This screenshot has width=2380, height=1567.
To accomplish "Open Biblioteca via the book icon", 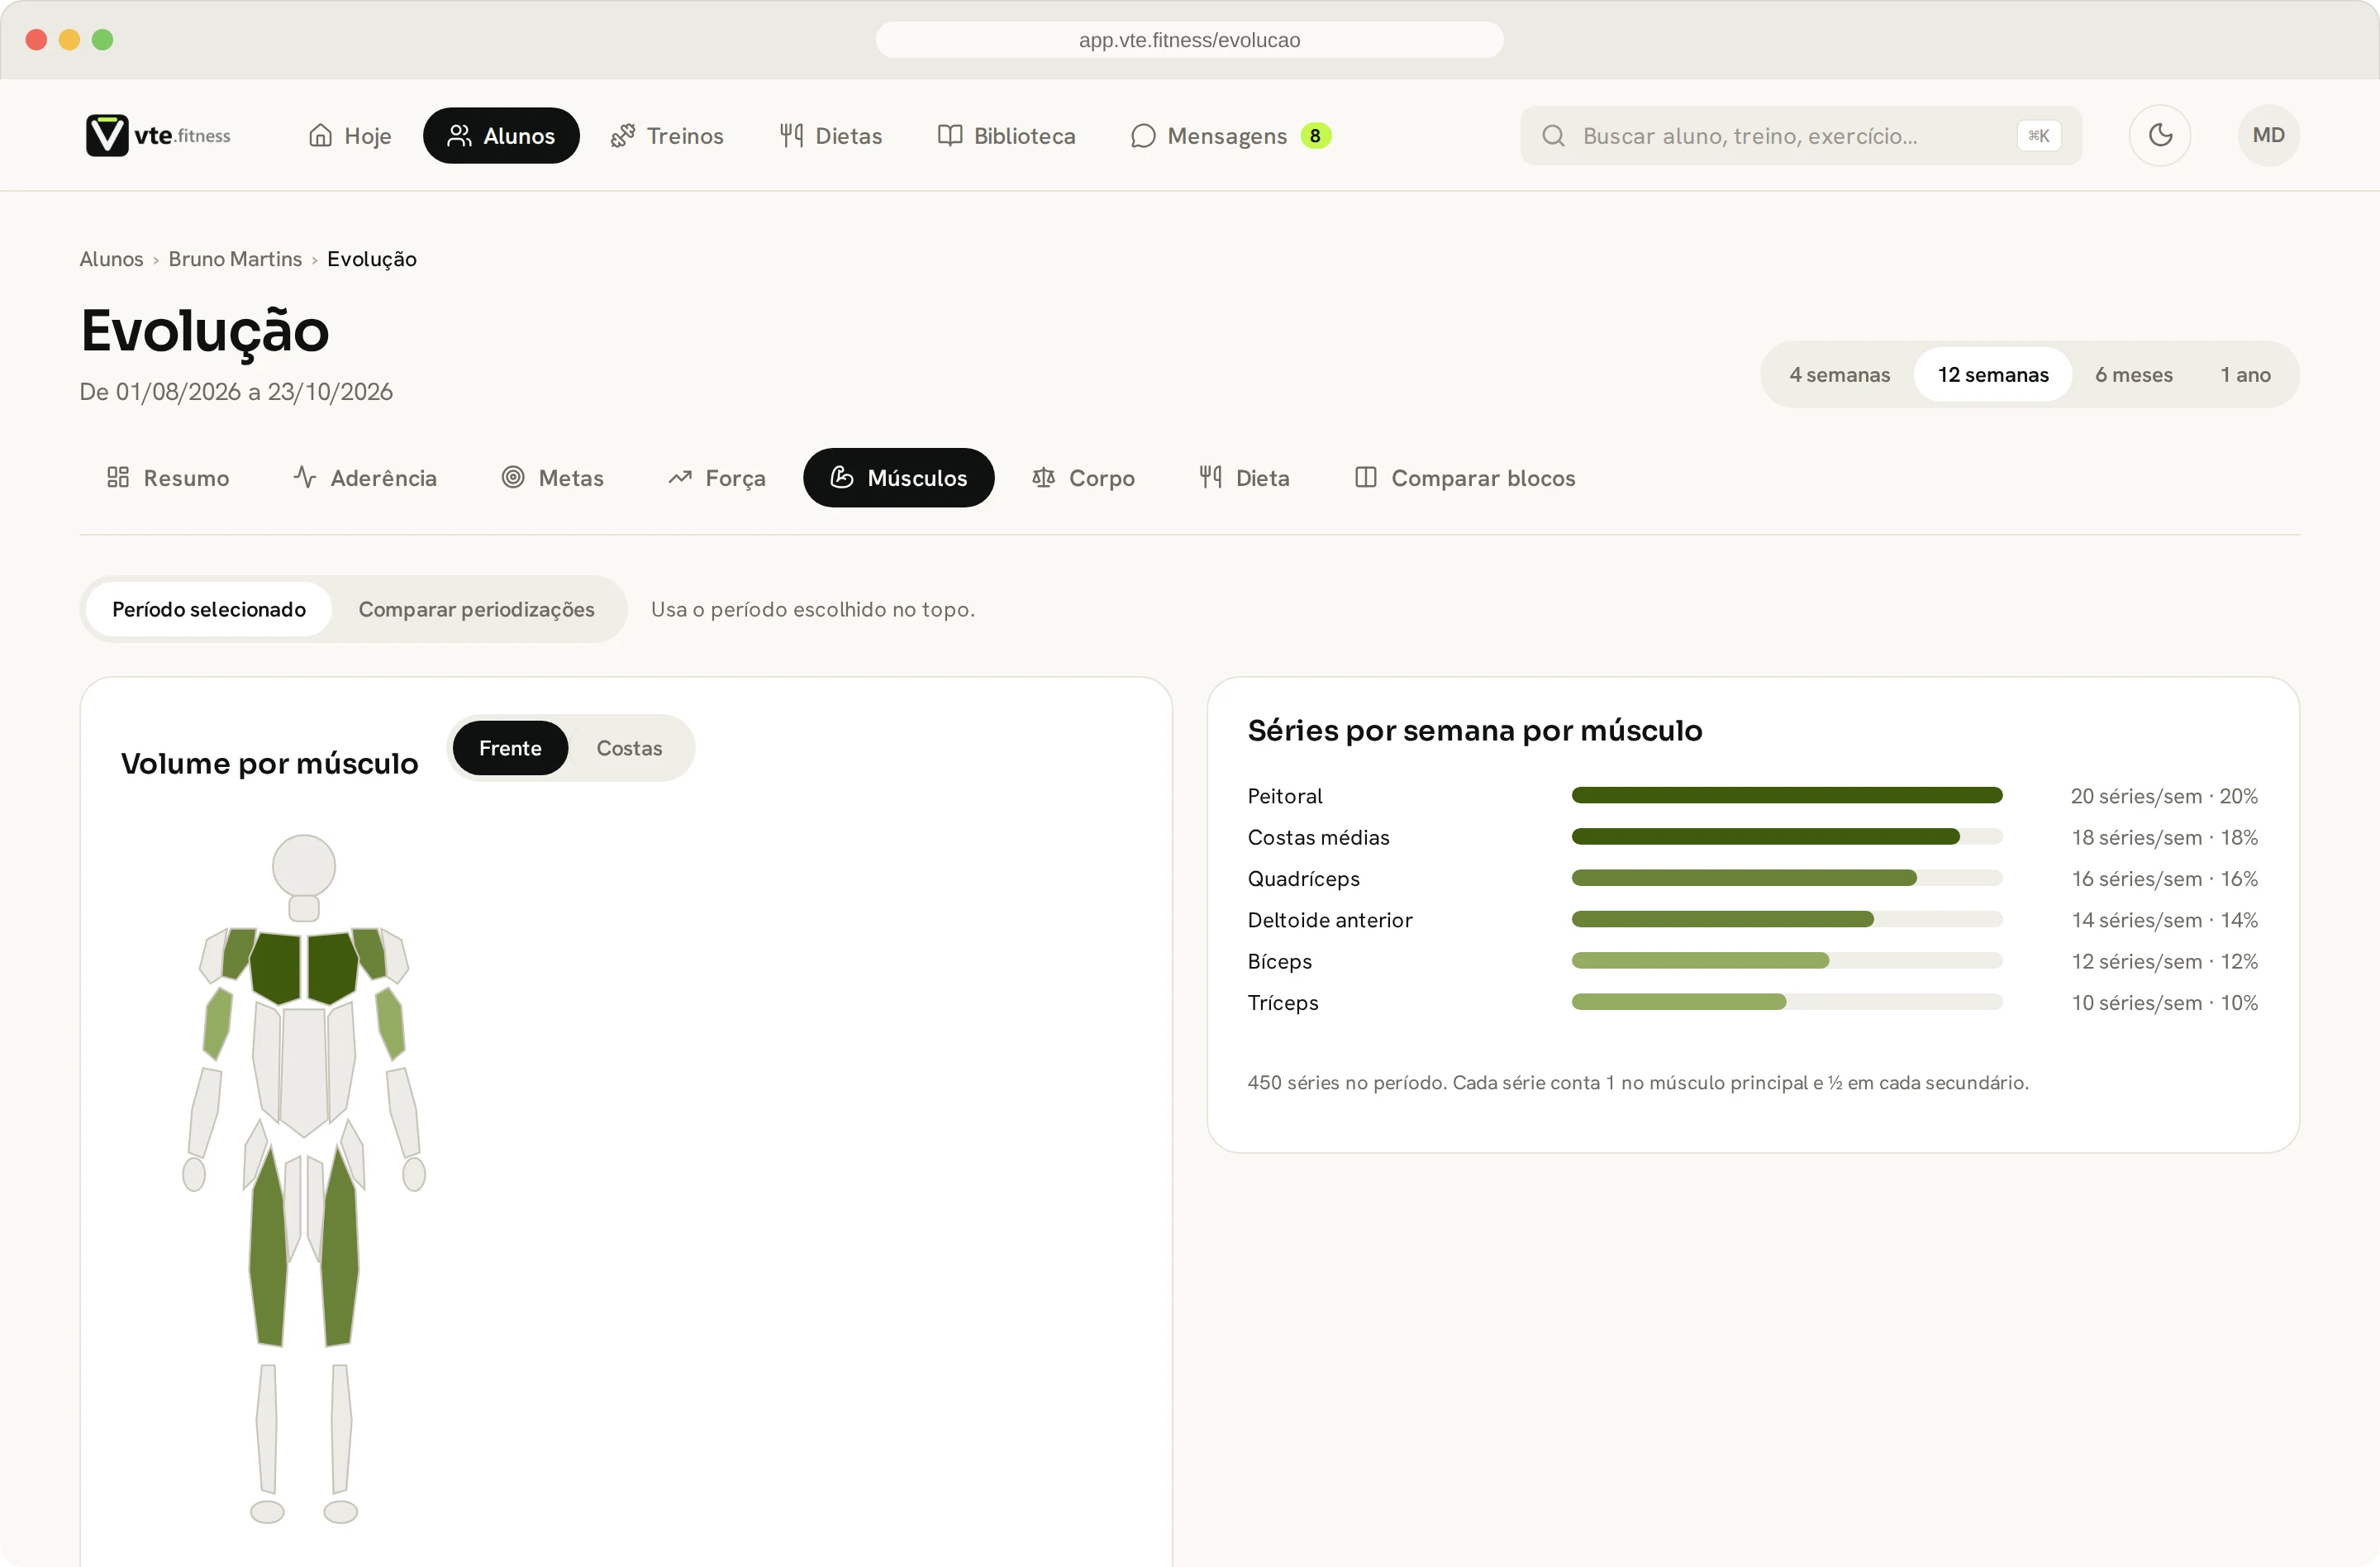I will (949, 135).
